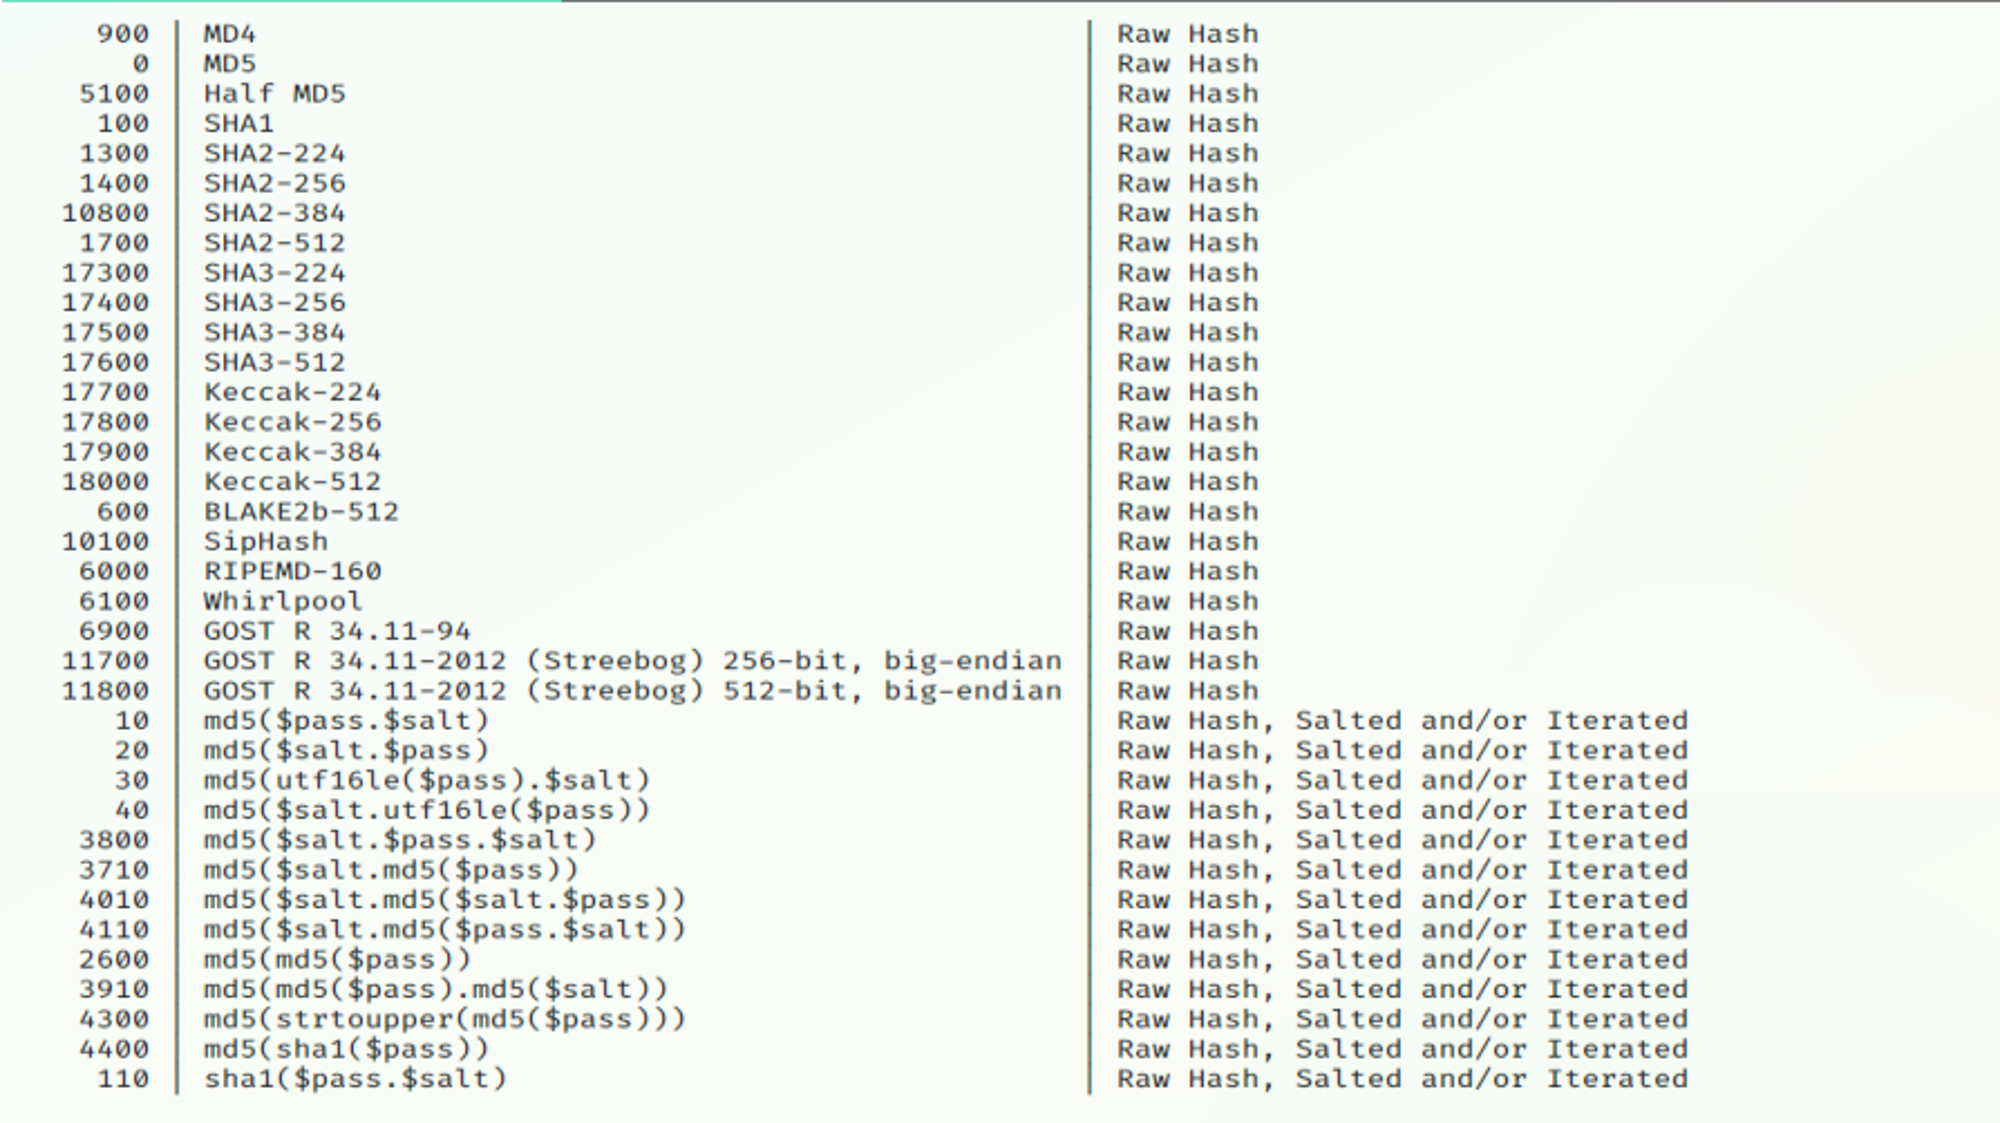Click mode number 1400 for SHA2-256
The image size is (2000, 1123).
pos(114,183)
